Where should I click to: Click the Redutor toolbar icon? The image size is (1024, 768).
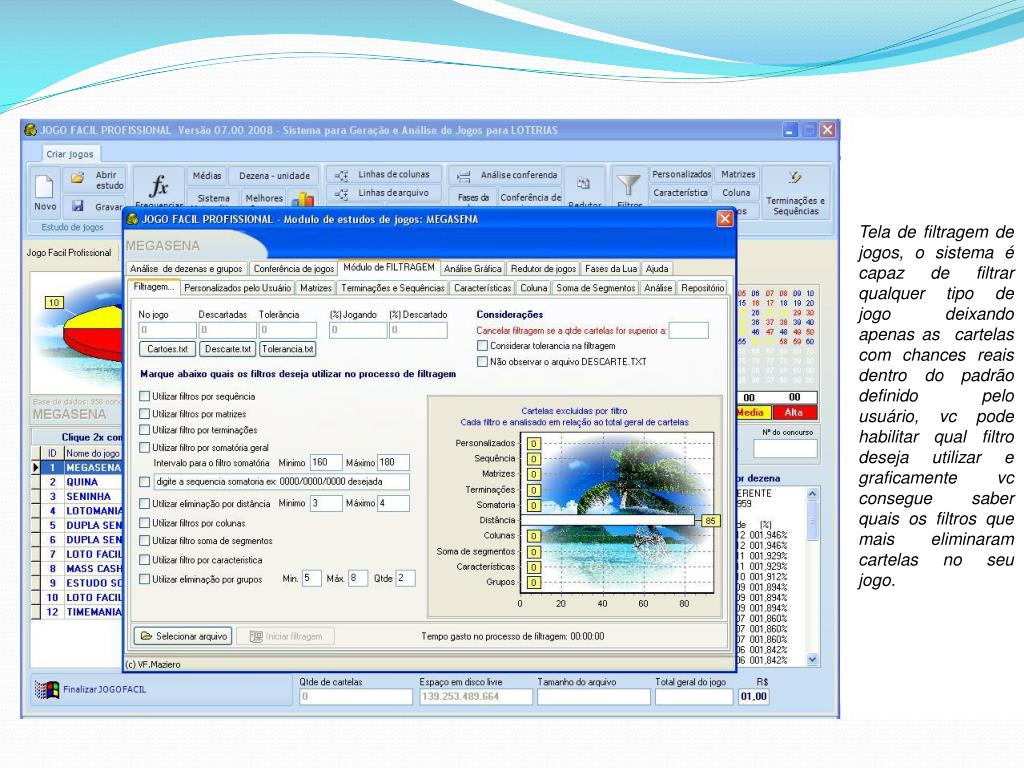[x=583, y=184]
